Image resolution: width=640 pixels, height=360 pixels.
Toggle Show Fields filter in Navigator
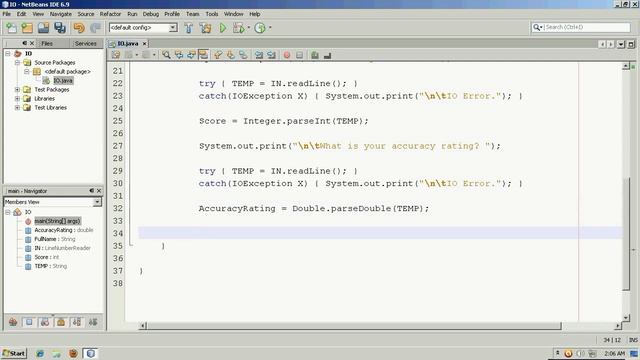[x=29, y=322]
